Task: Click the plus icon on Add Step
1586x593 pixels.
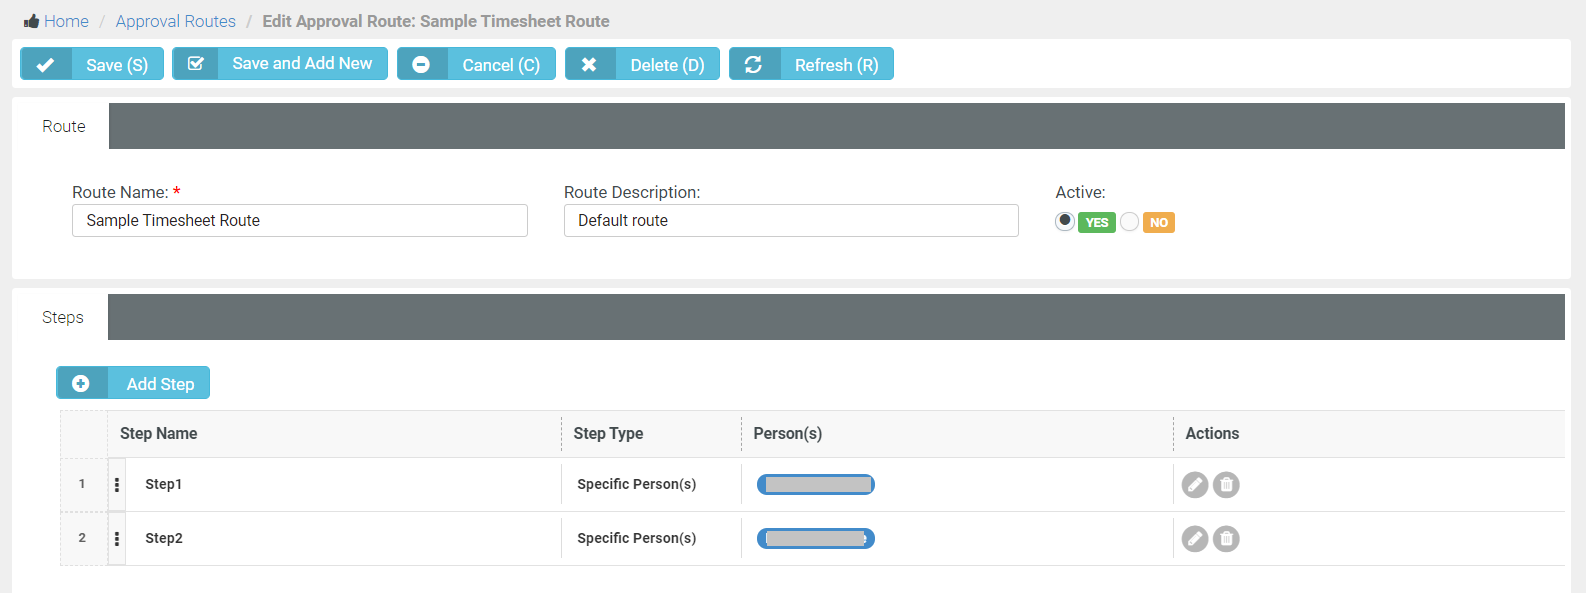Action: point(81,383)
